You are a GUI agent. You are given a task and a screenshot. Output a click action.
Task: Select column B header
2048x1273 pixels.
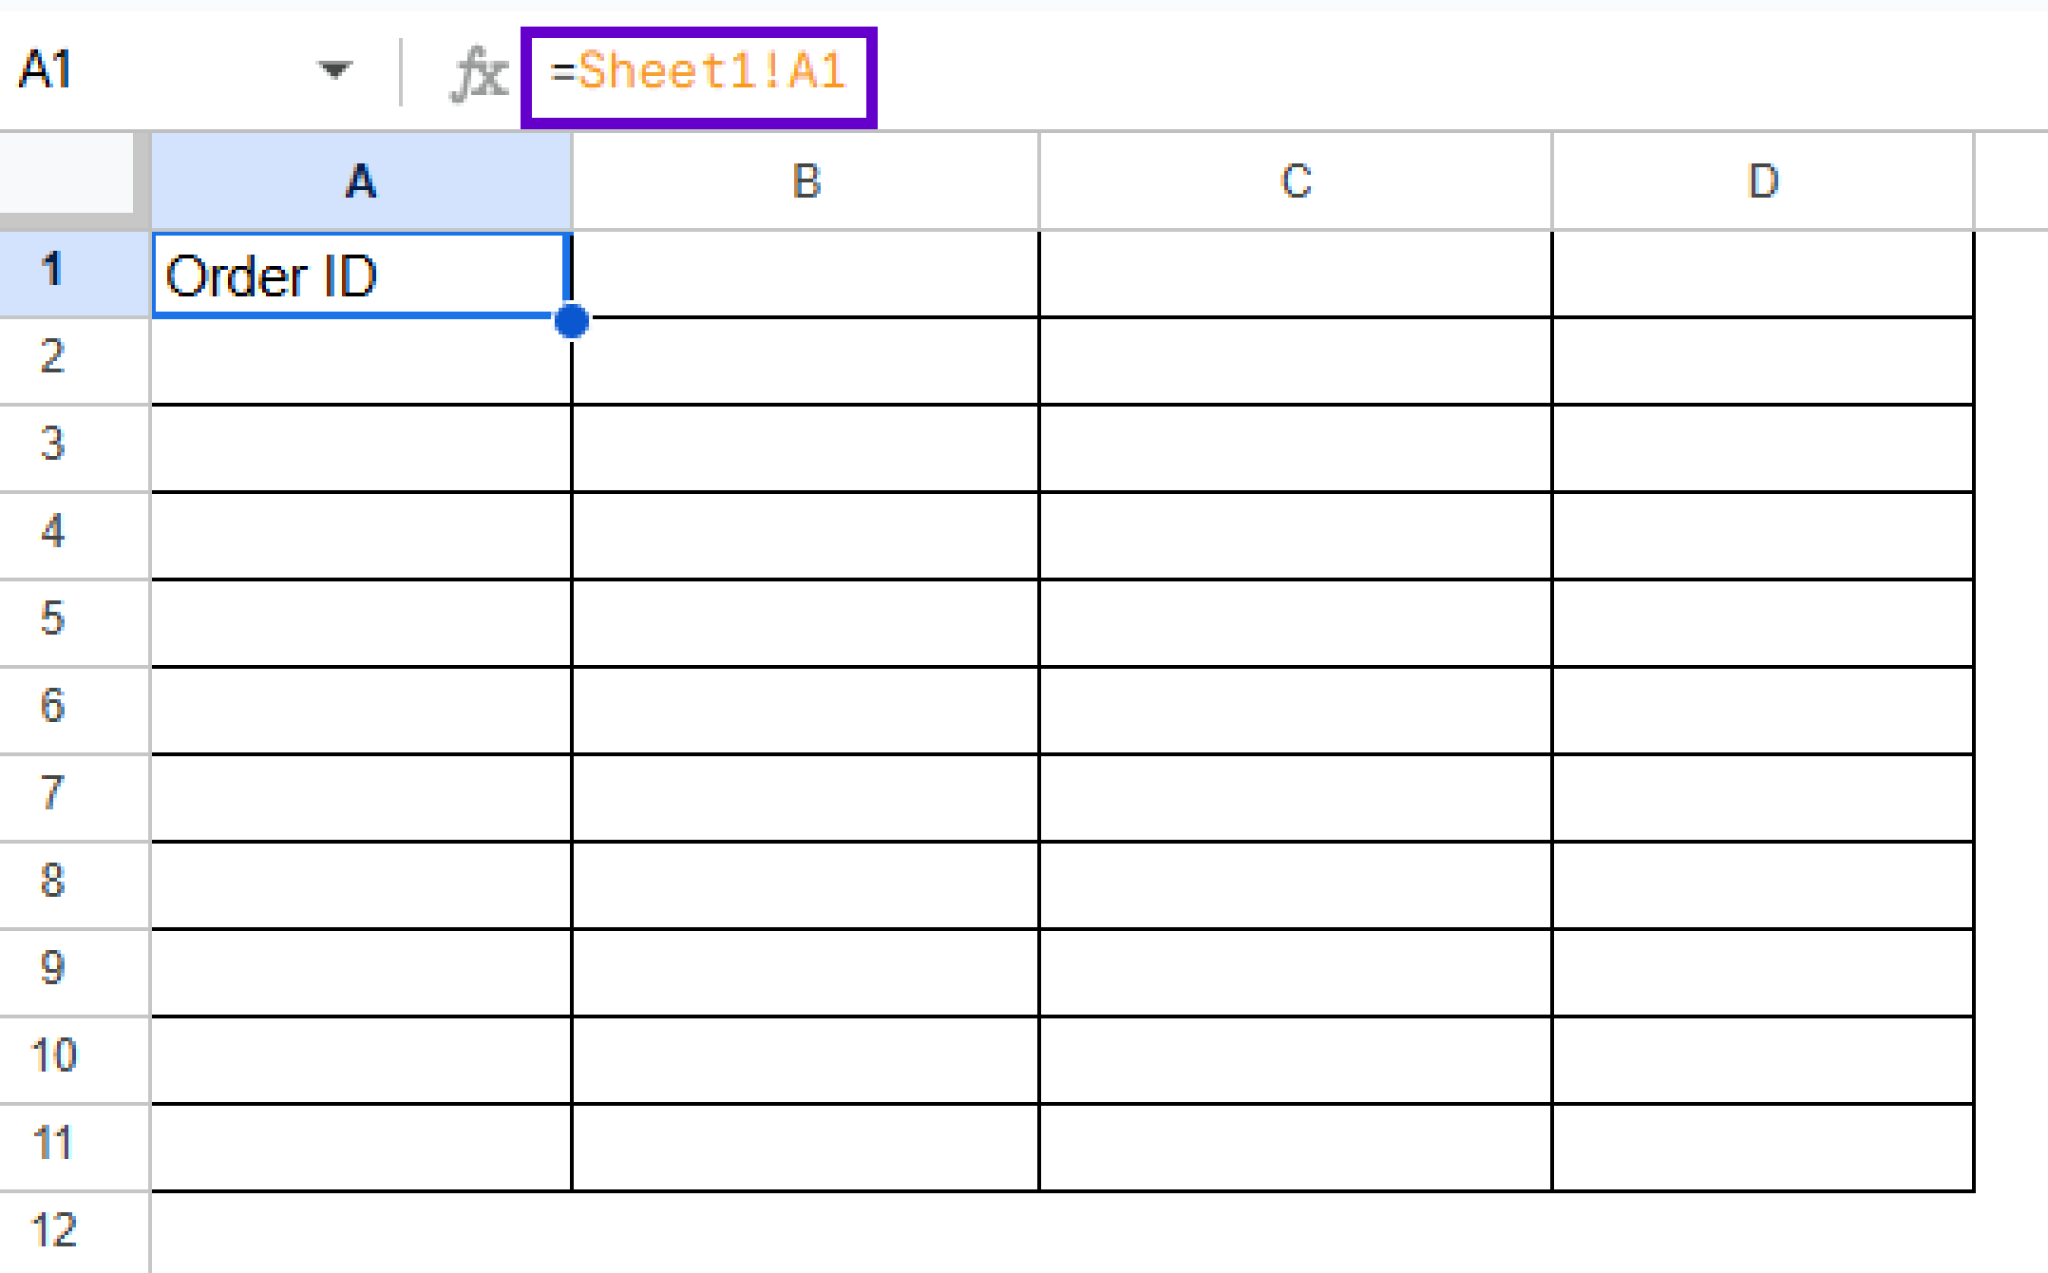[805, 180]
